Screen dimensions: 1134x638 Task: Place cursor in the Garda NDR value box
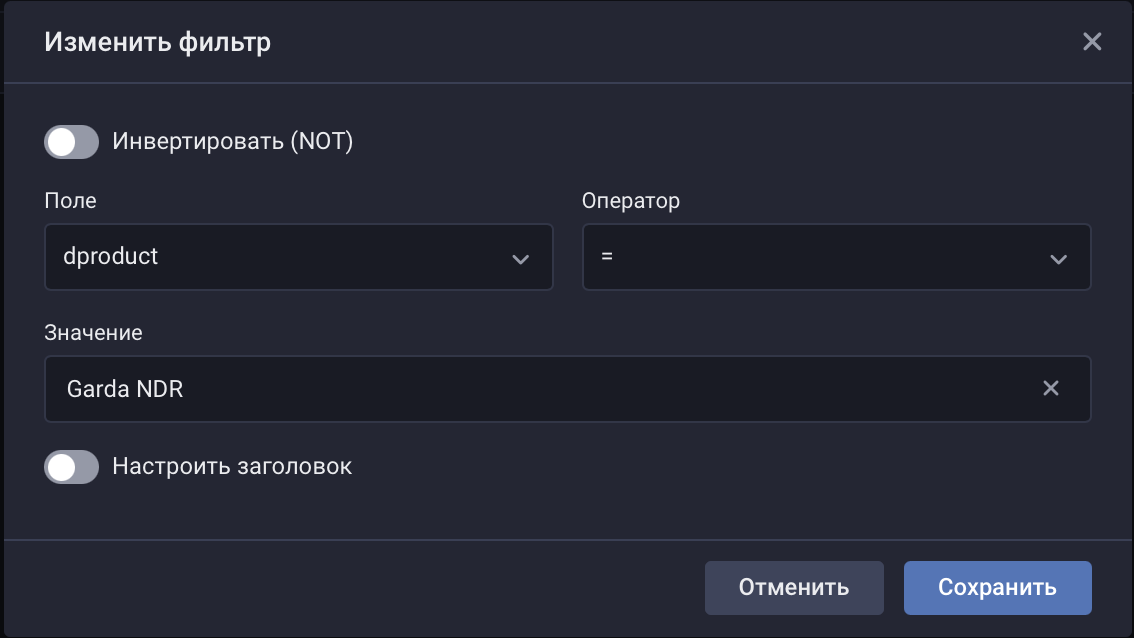tap(500, 388)
